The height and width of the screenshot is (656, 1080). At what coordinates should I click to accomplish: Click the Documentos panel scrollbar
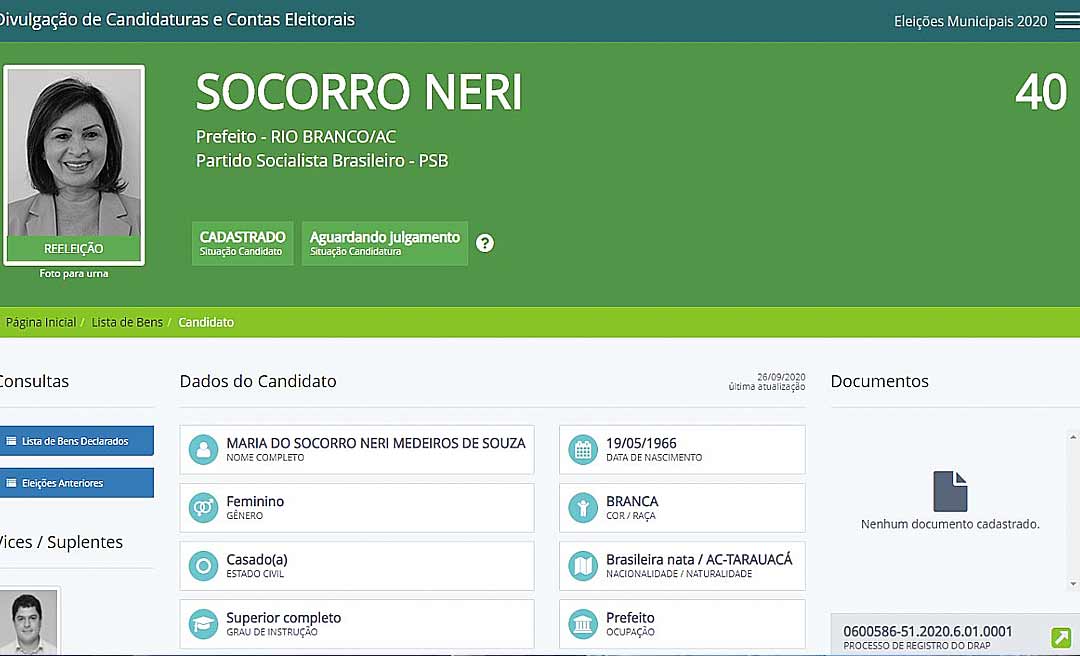pos(1074,510)
